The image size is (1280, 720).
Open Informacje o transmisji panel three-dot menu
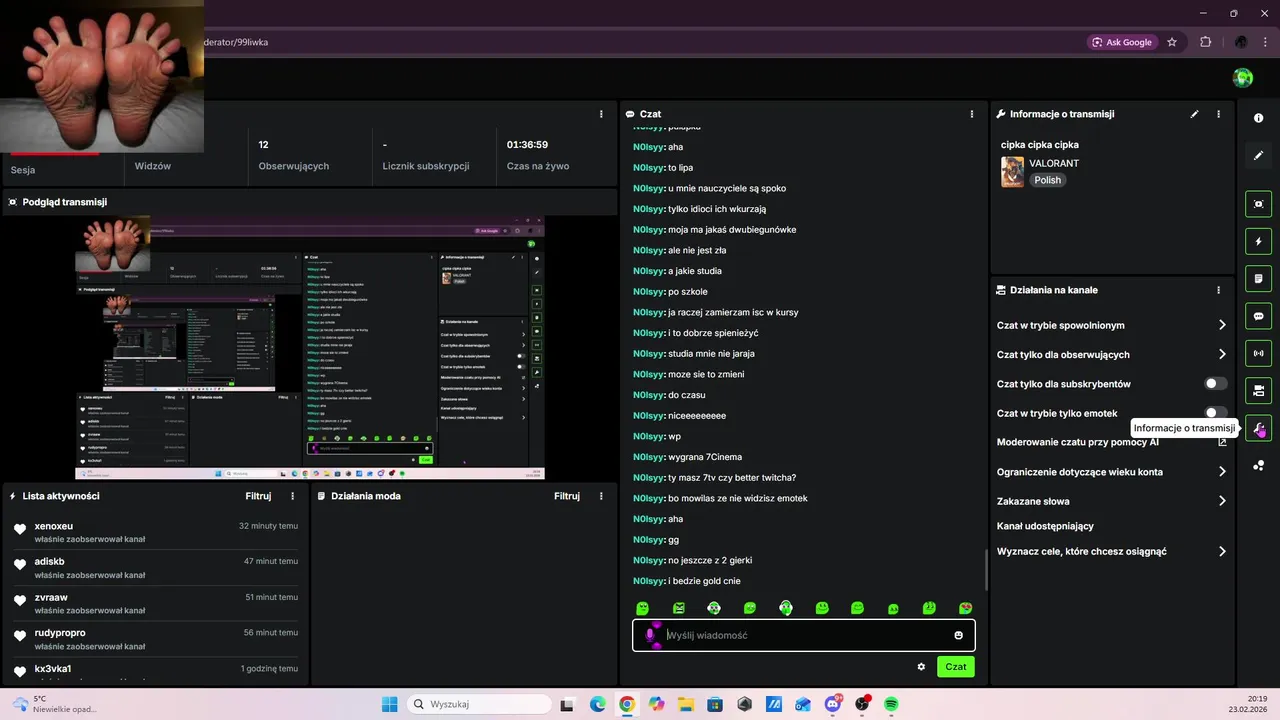(x=1218, y=114)
